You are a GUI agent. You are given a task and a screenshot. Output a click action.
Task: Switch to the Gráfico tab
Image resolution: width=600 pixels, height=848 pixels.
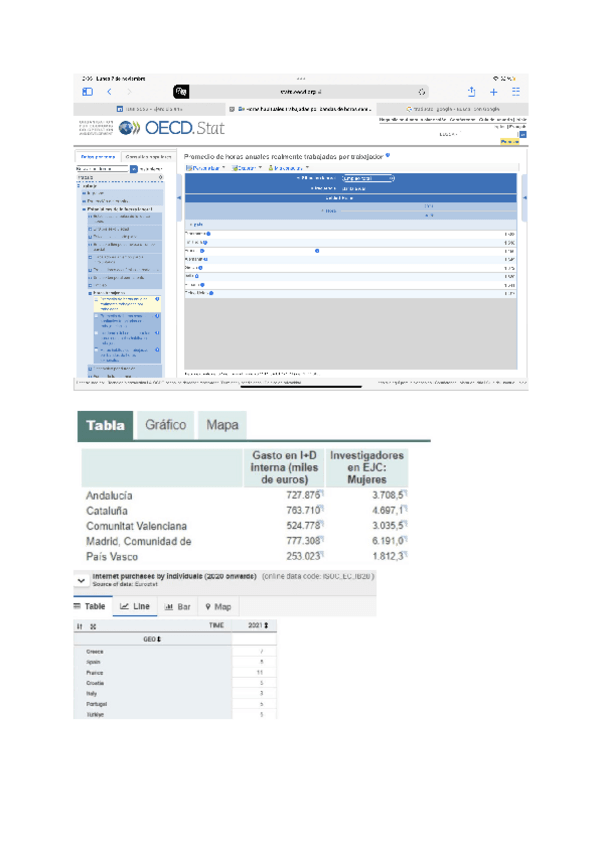coord(165,425)
